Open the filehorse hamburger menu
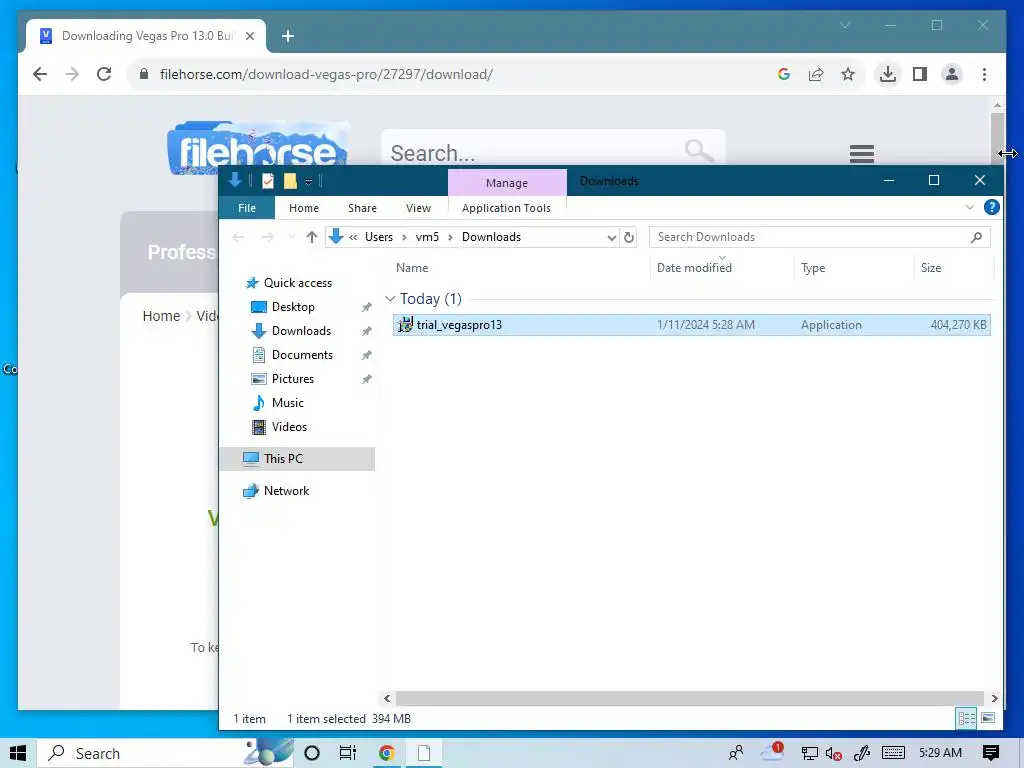This screenshot has width=1024, height=768. (861, 154)
